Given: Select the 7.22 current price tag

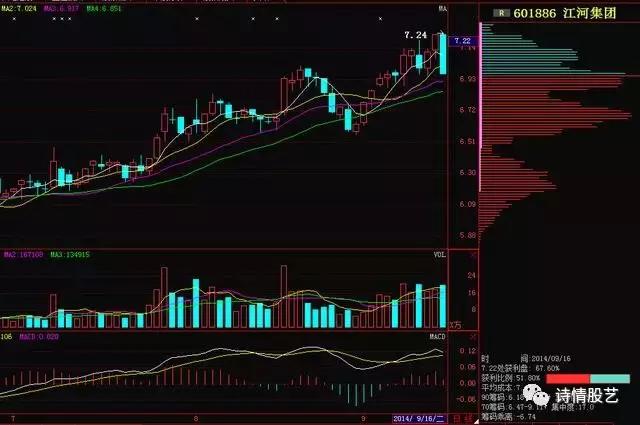Looking at the screenshot, I should [462, 41].
